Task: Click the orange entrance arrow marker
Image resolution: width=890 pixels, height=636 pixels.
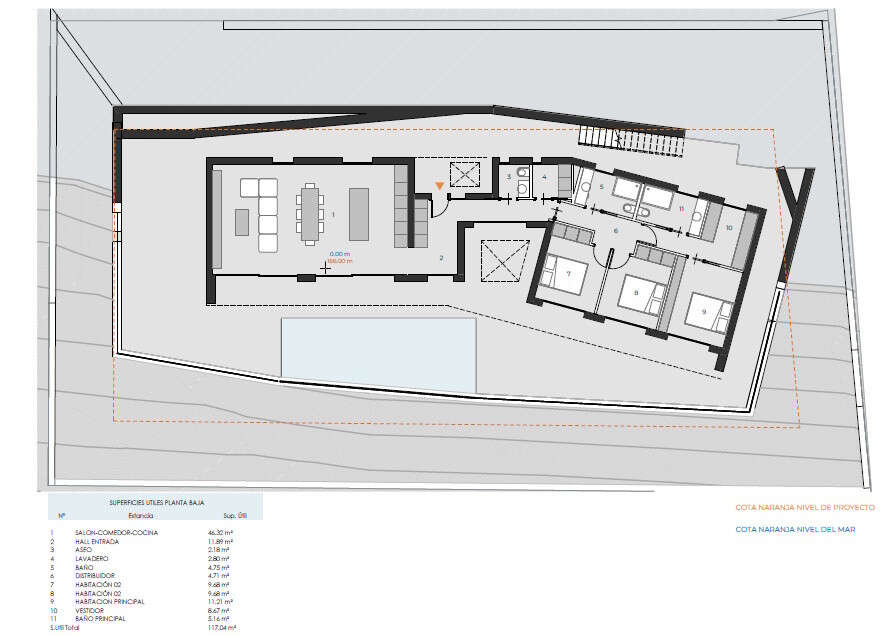Action: [x=439, y=186]
